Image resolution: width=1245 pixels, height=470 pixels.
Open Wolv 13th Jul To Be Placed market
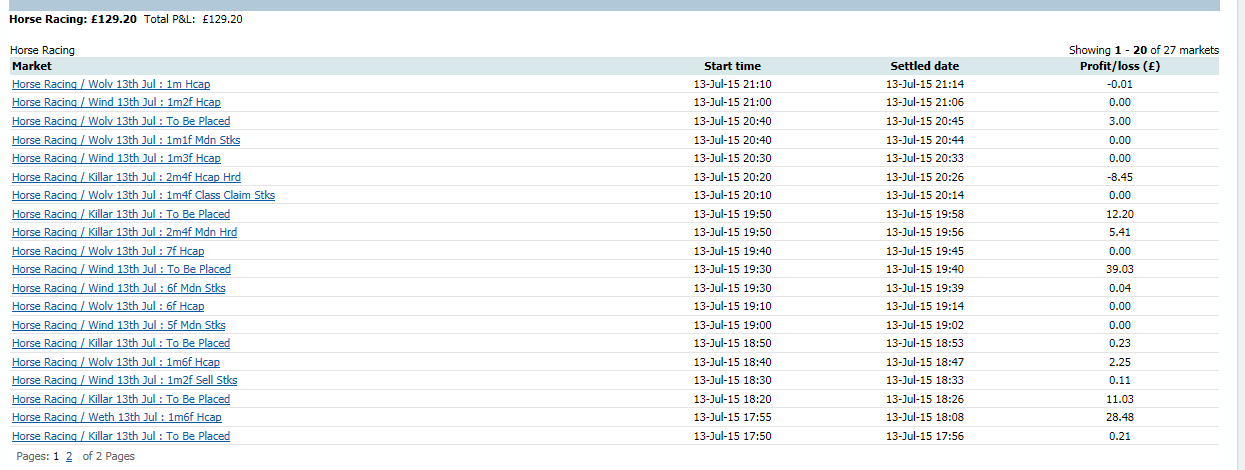[121, 121]
